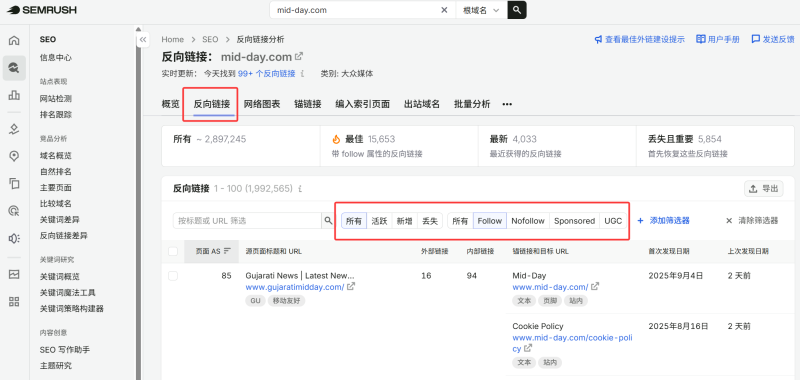Select the 新增 status filter
Screen dimensions: 800x380
pyautogui.click(x=405, y=221)
